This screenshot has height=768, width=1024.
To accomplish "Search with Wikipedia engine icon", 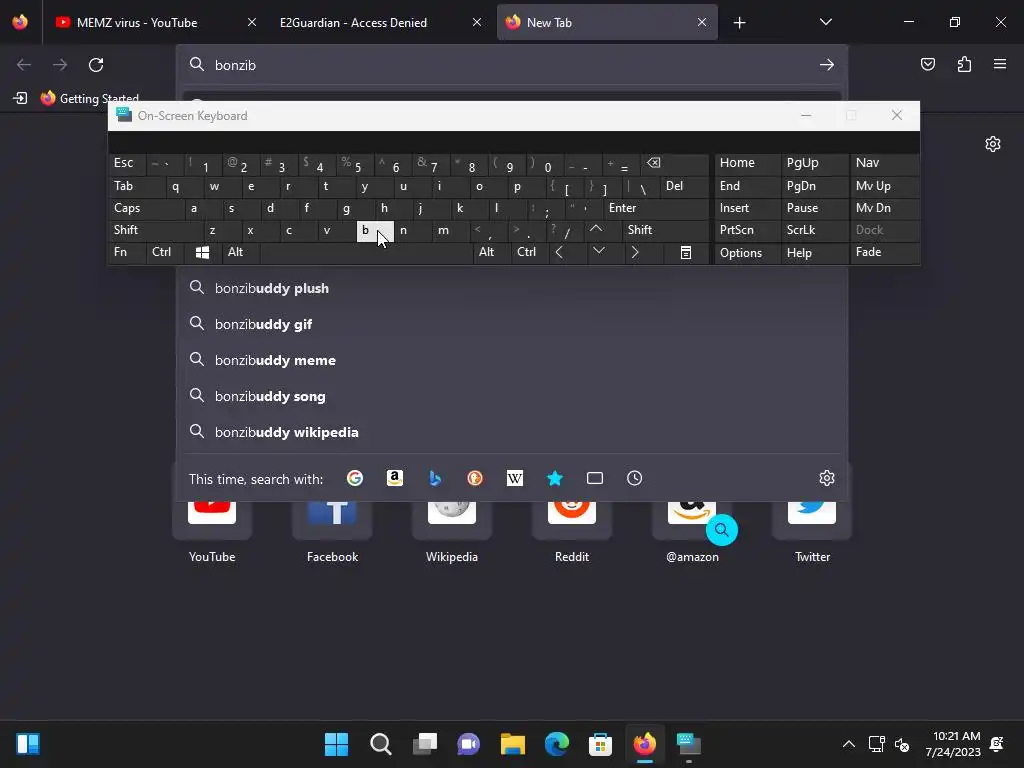I will [x=515, y=479].
